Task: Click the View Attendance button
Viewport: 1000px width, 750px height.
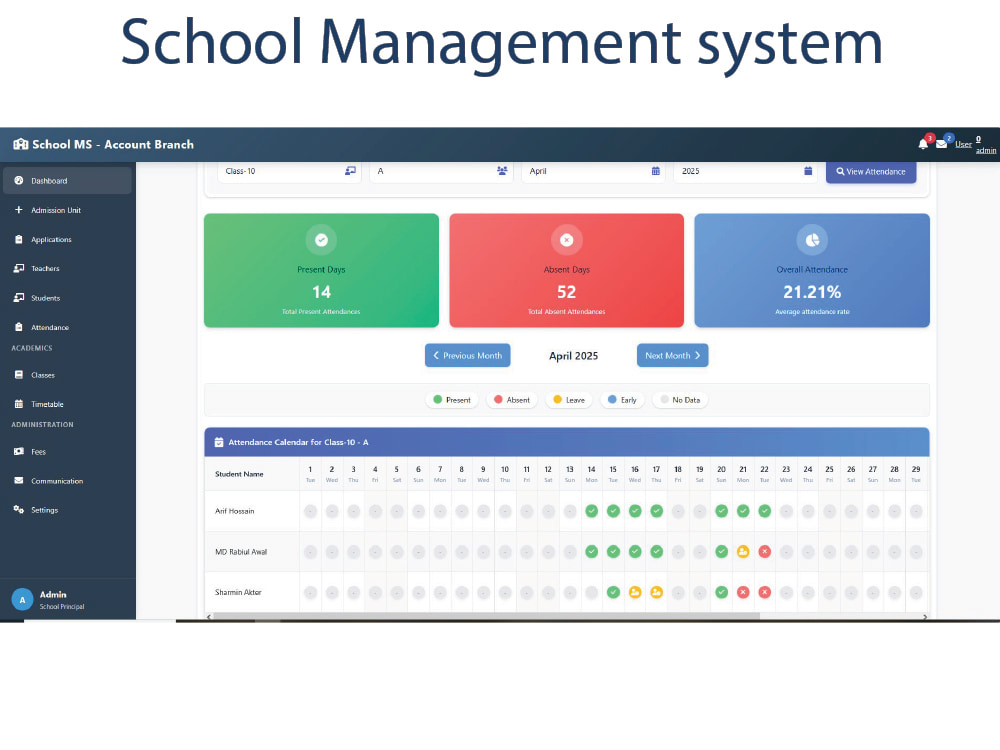Action: tap(871, 172)
